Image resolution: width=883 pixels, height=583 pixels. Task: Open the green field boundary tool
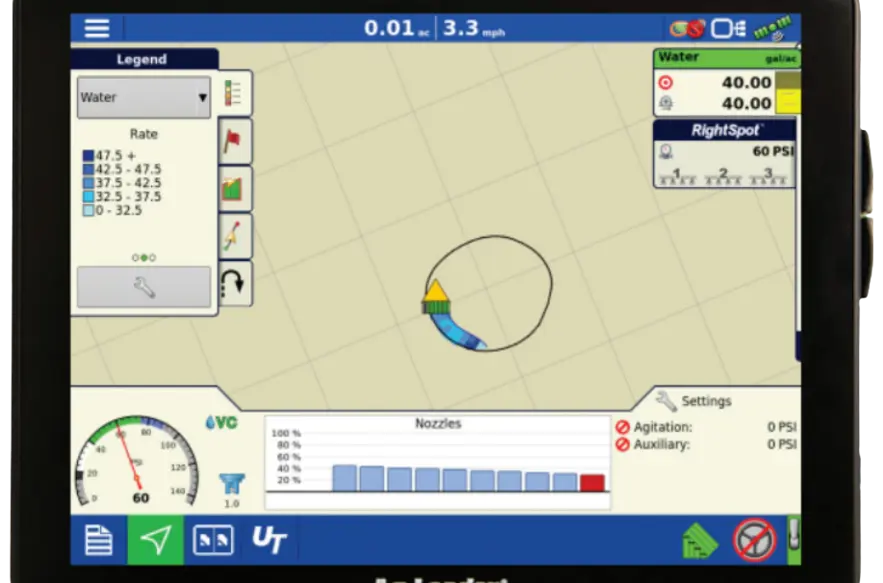(235, 189)
